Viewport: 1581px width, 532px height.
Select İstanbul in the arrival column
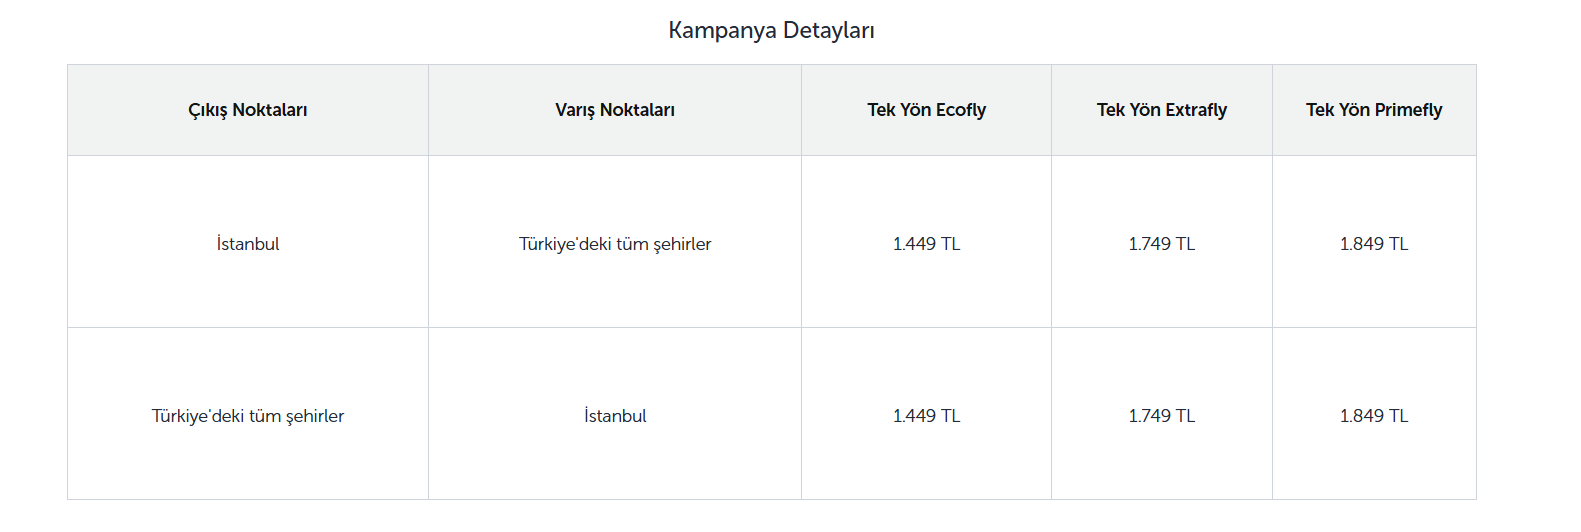pos(615,416)
